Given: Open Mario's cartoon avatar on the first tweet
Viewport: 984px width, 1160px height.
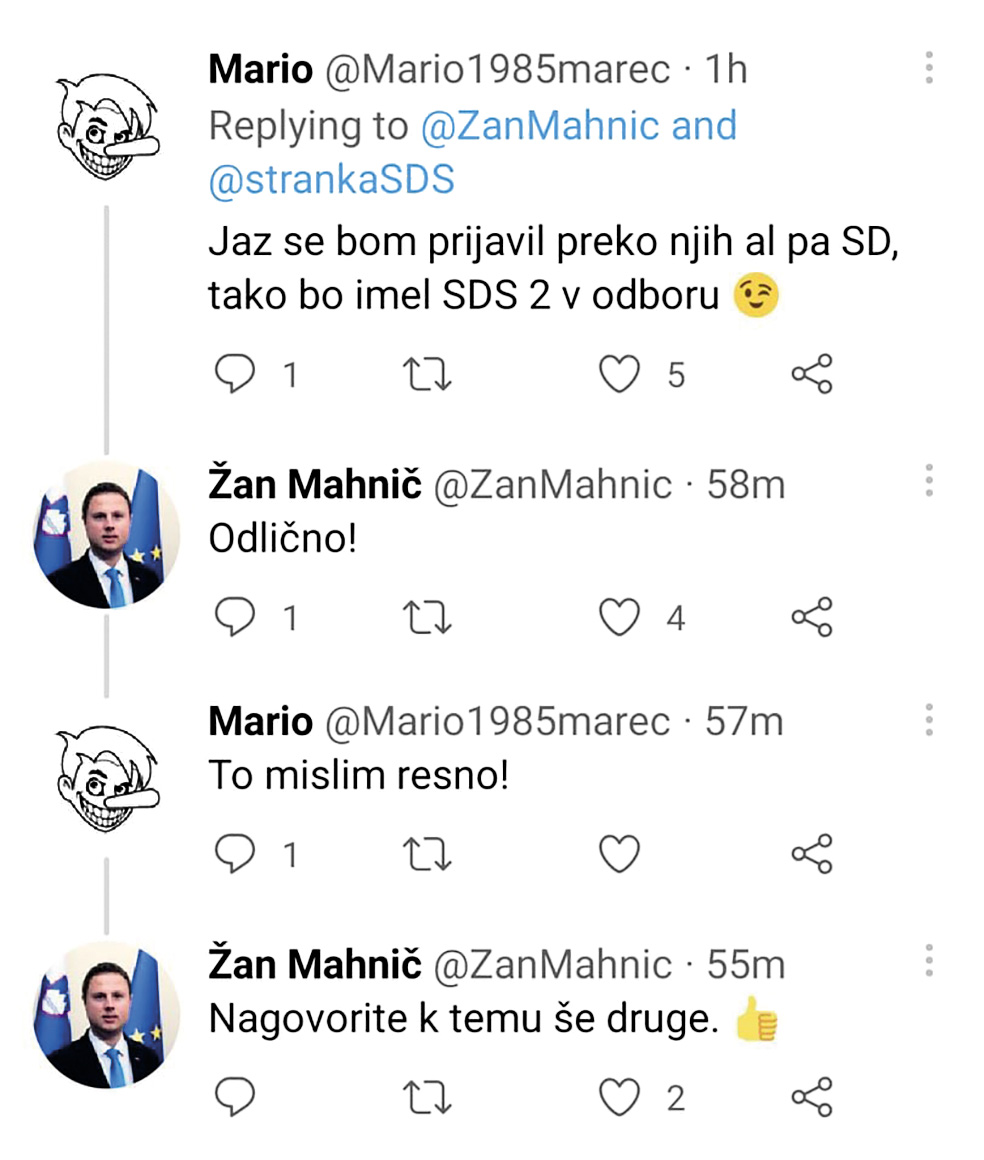Looking at the screenshot, I should click(107, 125).
